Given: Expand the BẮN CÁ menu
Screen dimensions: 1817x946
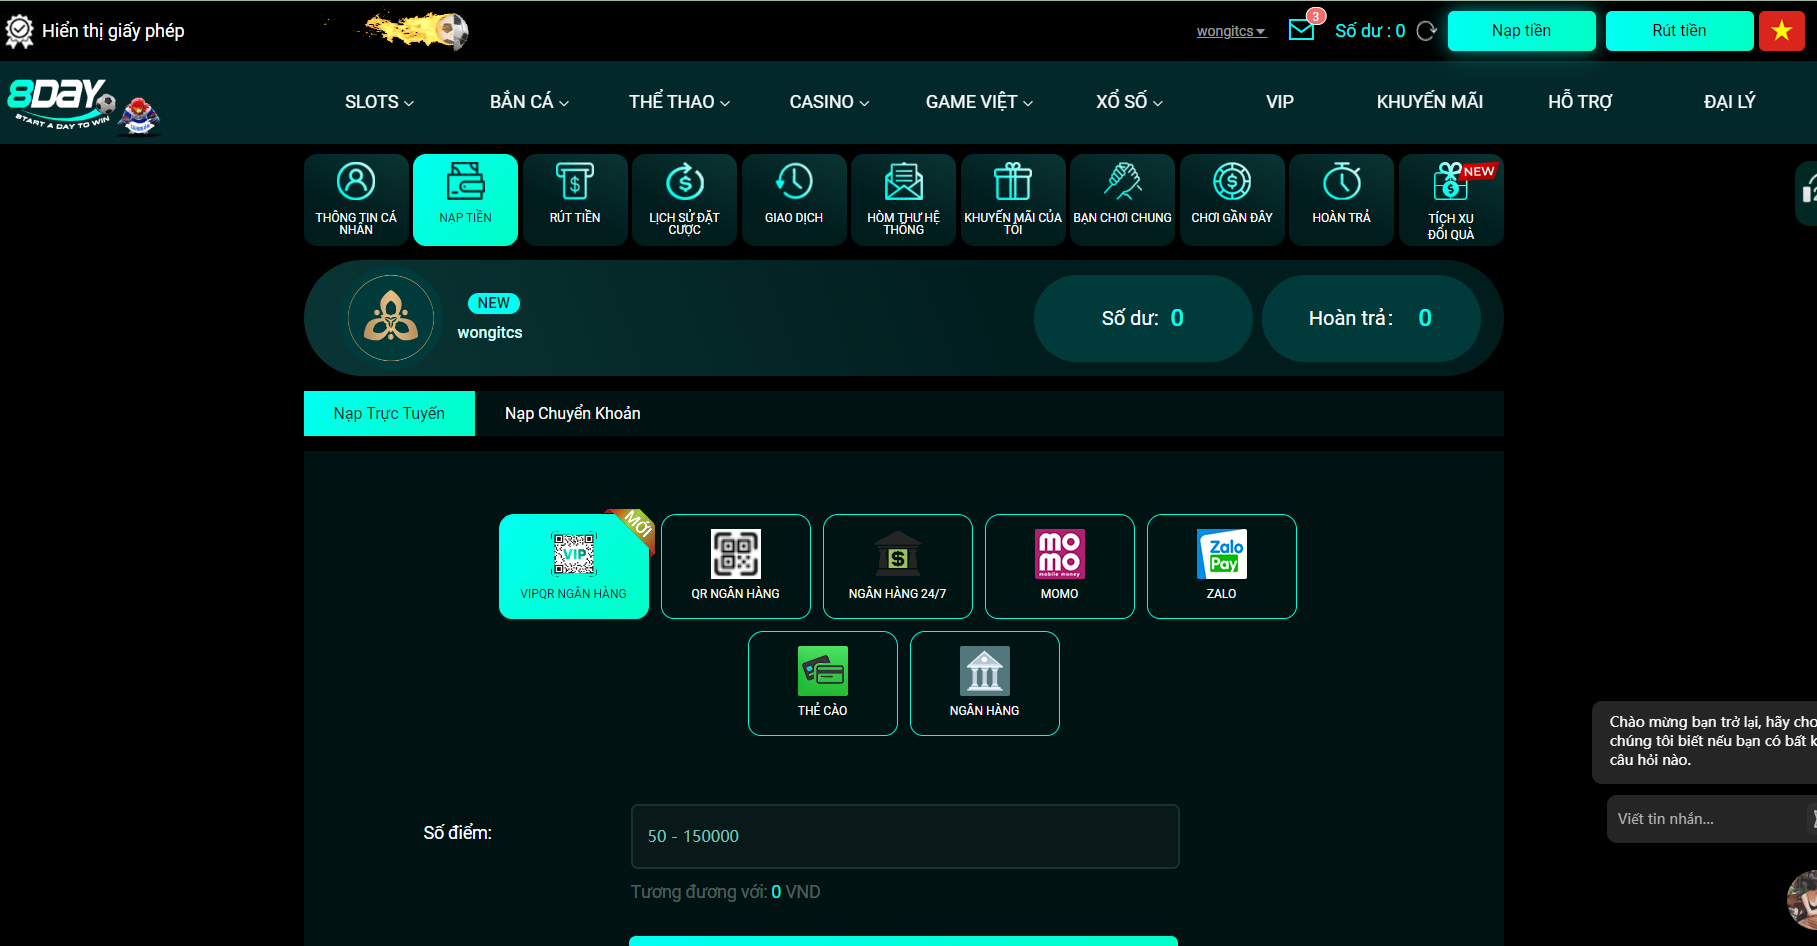Looking at the screenshot, I should click(529, 102).
